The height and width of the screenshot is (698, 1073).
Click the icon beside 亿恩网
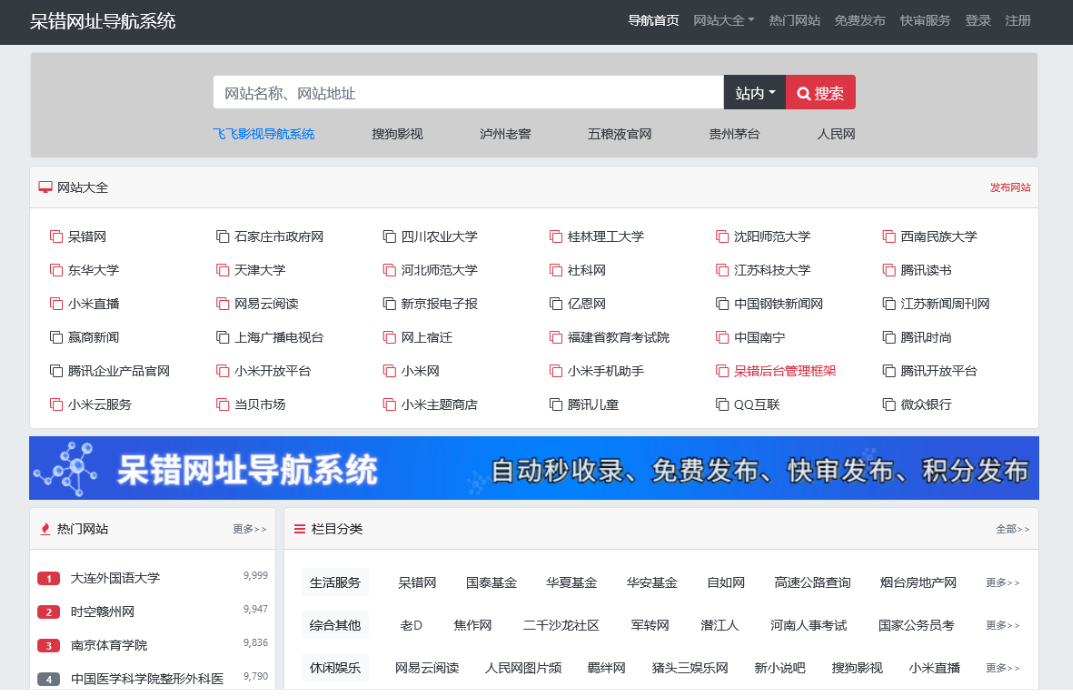pos(556,304)
